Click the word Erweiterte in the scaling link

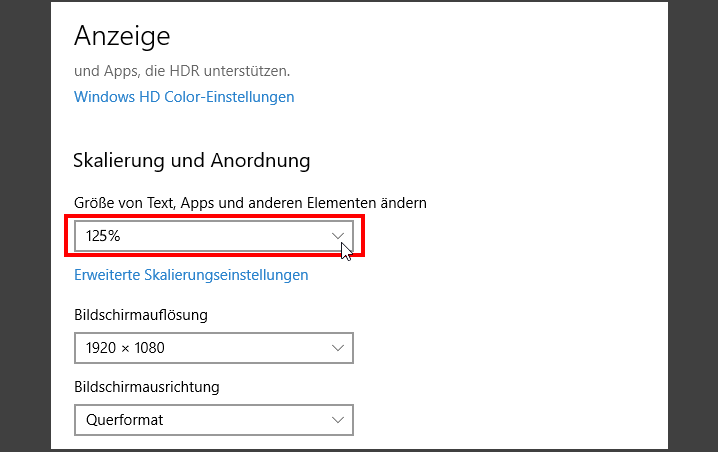(x=108, y=274)
